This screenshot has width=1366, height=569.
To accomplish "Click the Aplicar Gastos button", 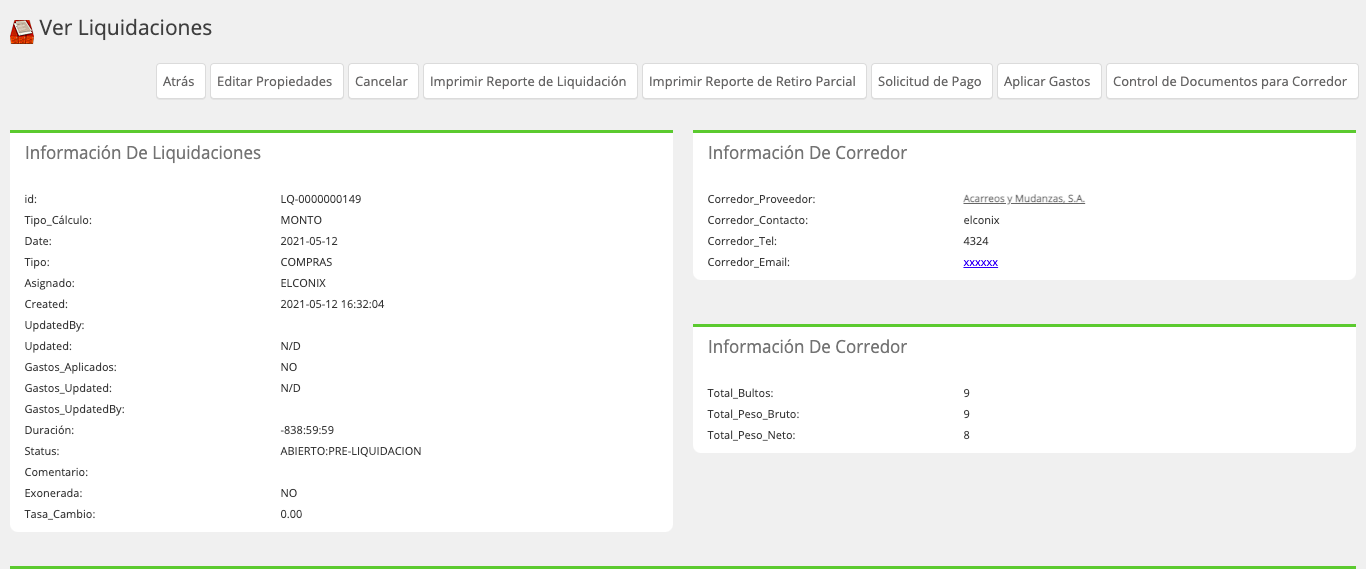I will click(x=1047, y=81).
